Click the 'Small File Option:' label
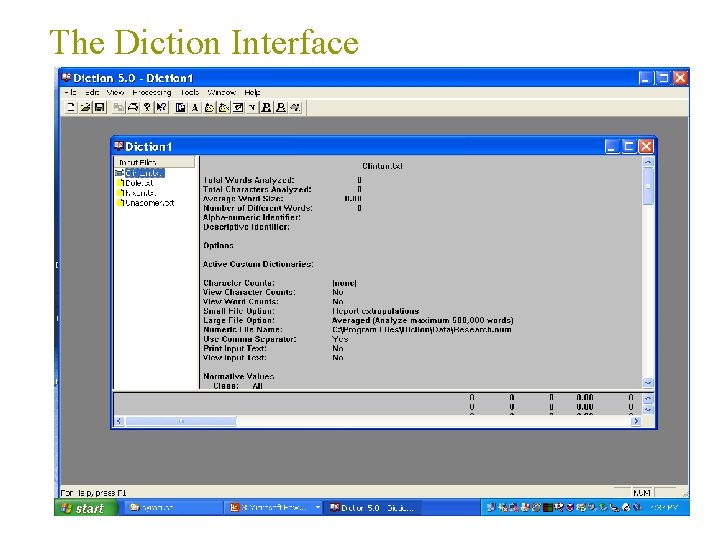Screen dimensions: 720x540 tap(239, 311)
